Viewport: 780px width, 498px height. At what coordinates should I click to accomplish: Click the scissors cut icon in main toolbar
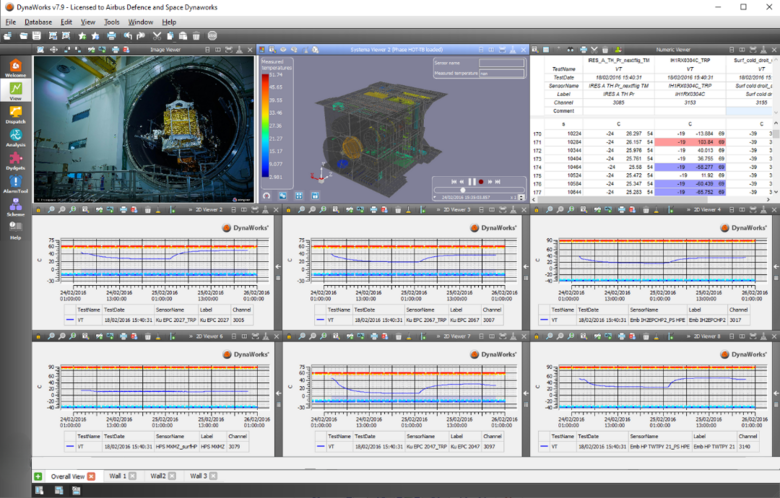tap(157, 36)
